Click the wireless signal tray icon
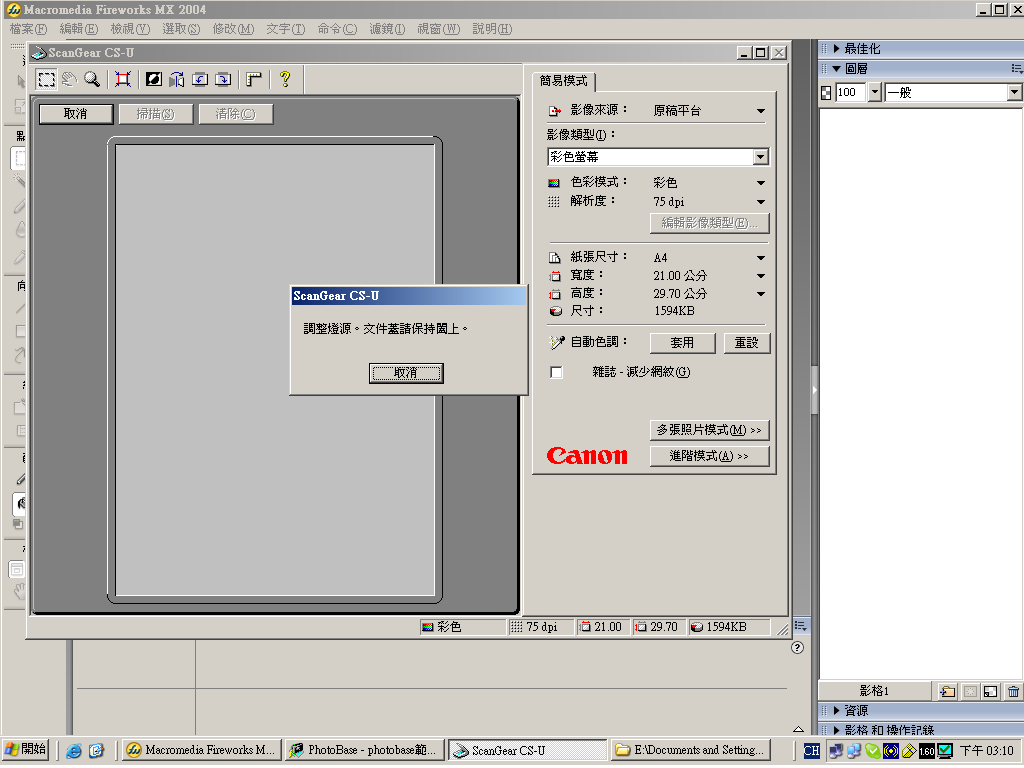 pyautogui.click(x=891, y=751)
